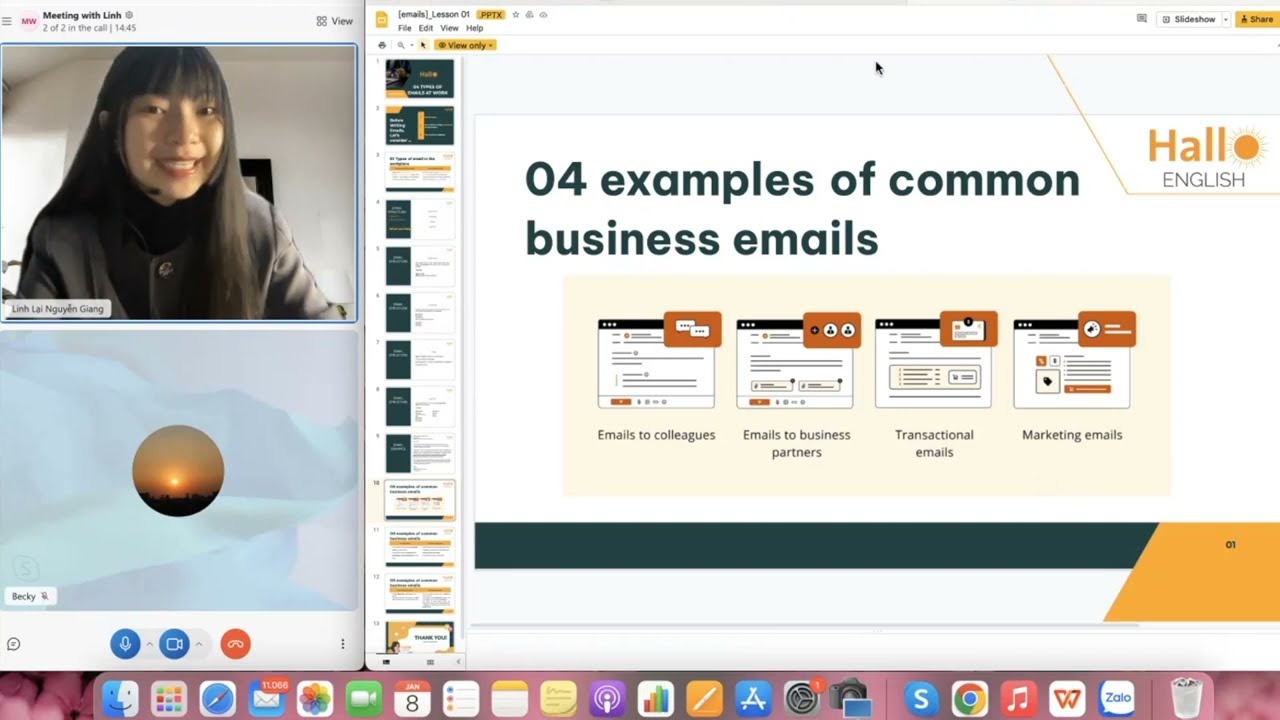The width and height of the screenshot is (1280, 720).
Task: Select slide 3 thumbnail in filmstrip
Action: coord(420,172)
